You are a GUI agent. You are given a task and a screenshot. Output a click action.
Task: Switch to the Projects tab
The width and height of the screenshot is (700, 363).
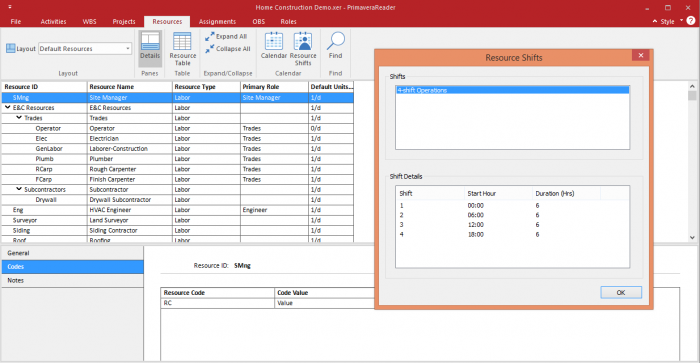pyautogui.click(x=124, y=21)
